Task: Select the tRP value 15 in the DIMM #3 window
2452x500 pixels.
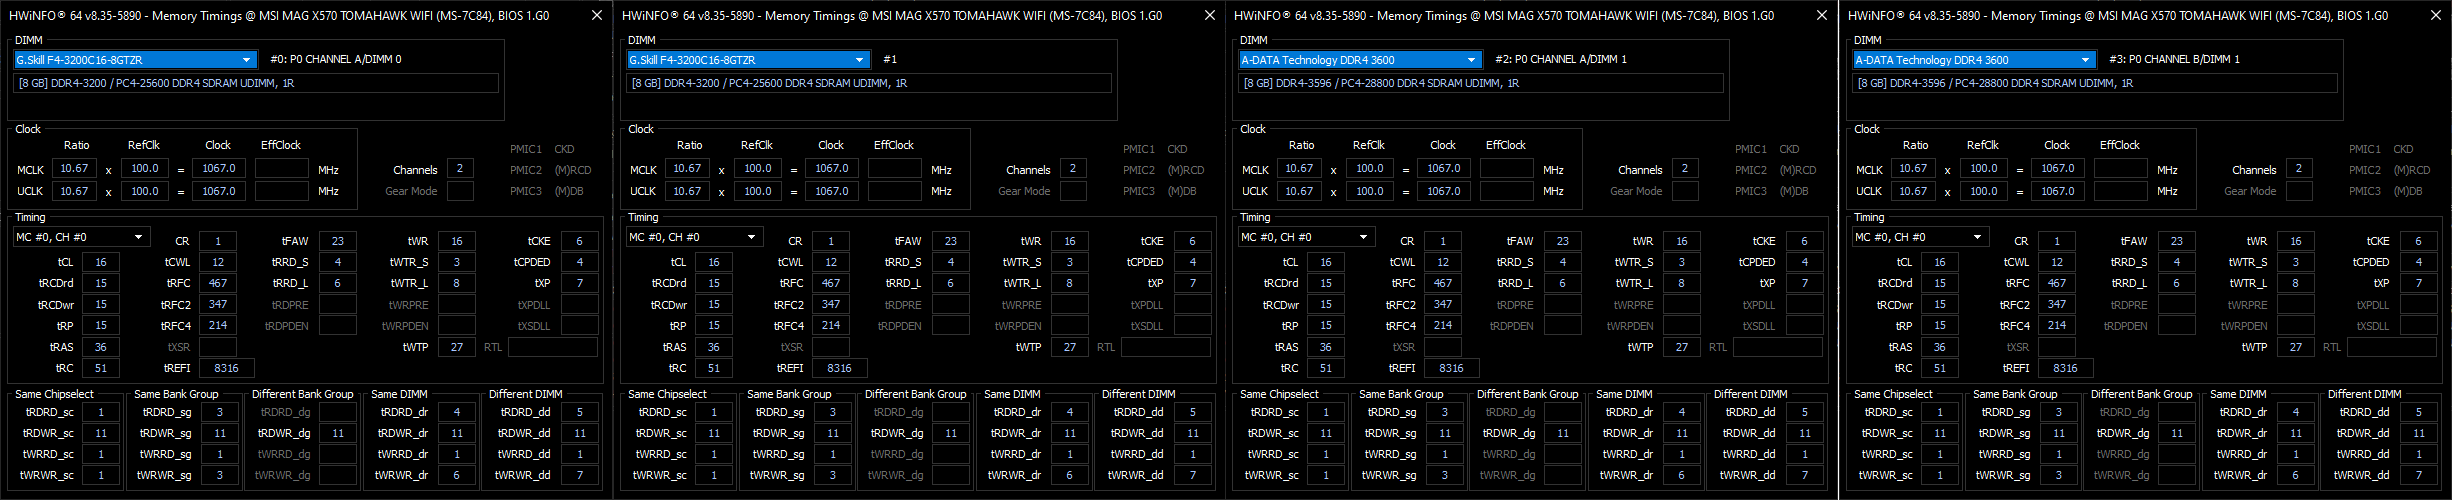Action: pyautogui.click(x=1940, y=325)
